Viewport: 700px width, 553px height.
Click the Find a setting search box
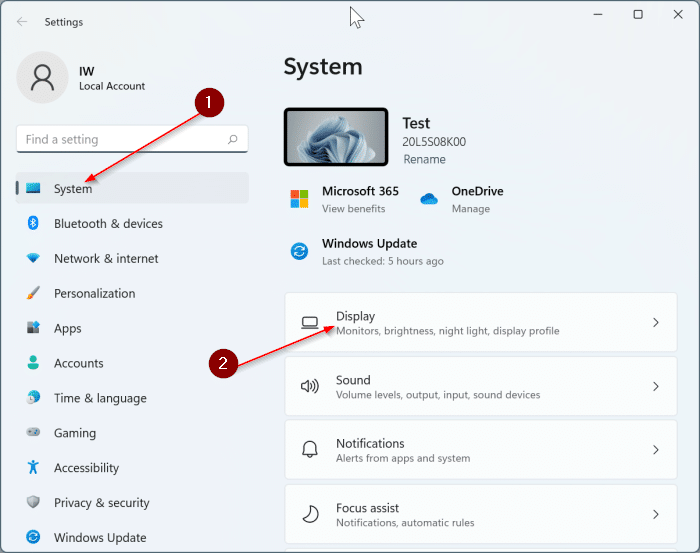[x=132, y=139]
